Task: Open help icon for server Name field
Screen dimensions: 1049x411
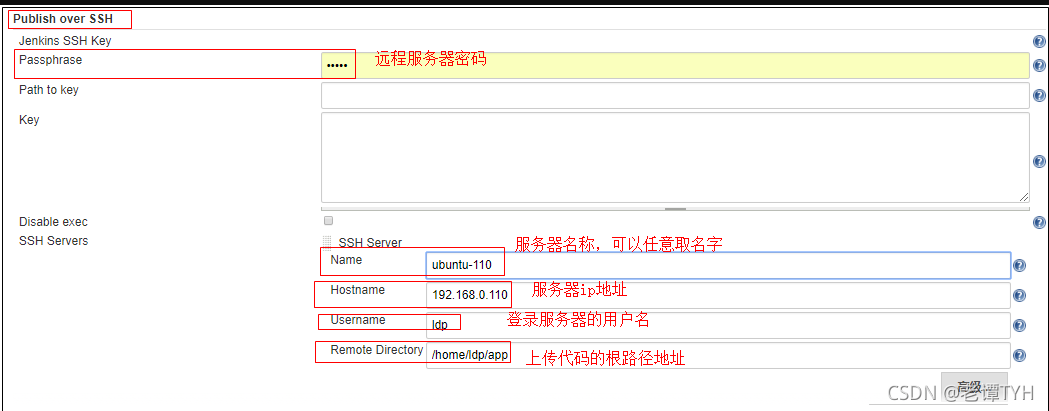Action: [1020, 266]
